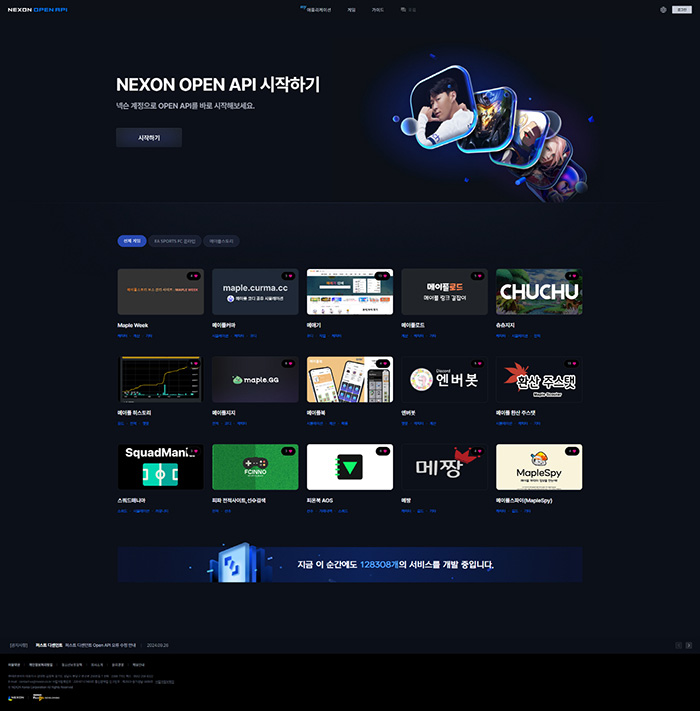The image size is (700, 711).
Task: Select the 전체 게임 filter pill
Action: 131,241
